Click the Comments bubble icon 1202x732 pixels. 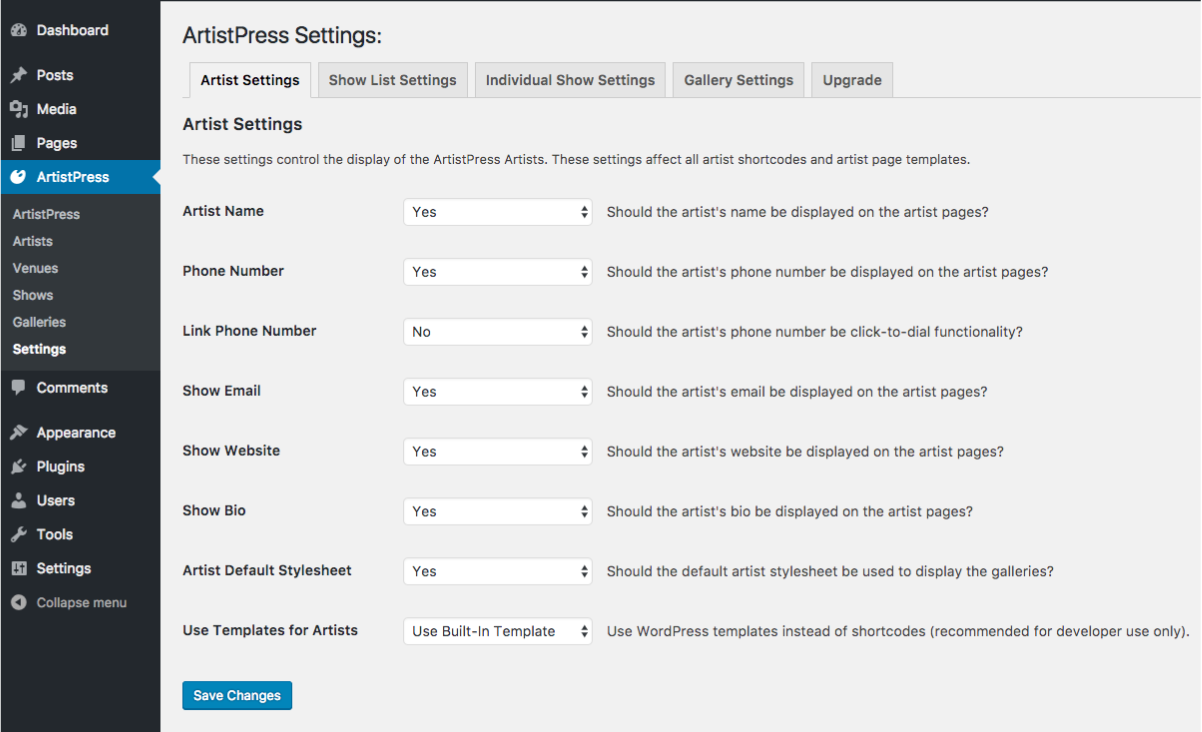coord(18,388)
